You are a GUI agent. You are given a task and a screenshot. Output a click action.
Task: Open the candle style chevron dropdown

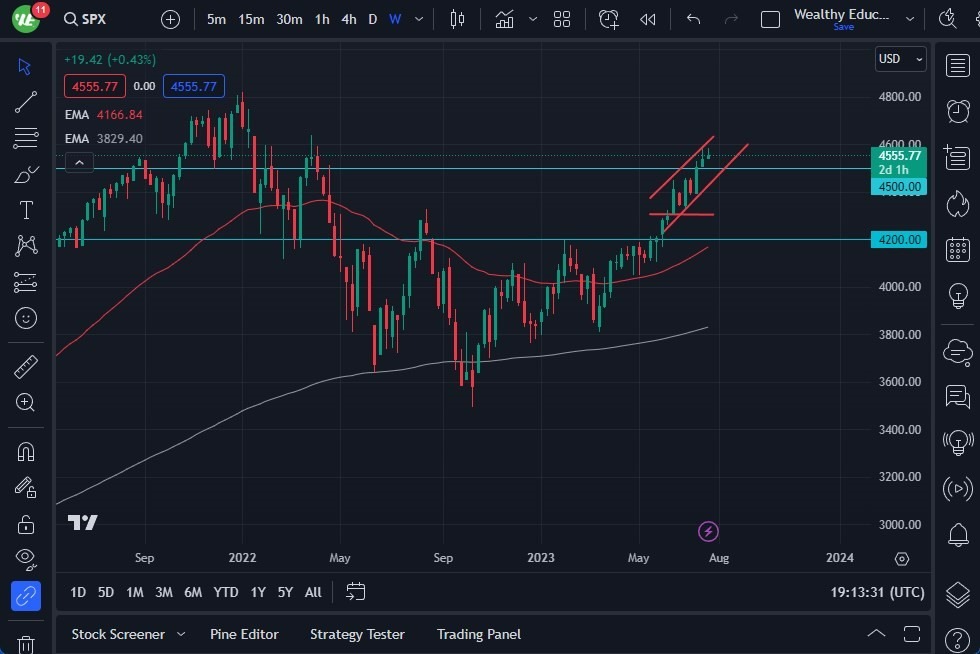(x=533, y=19)
